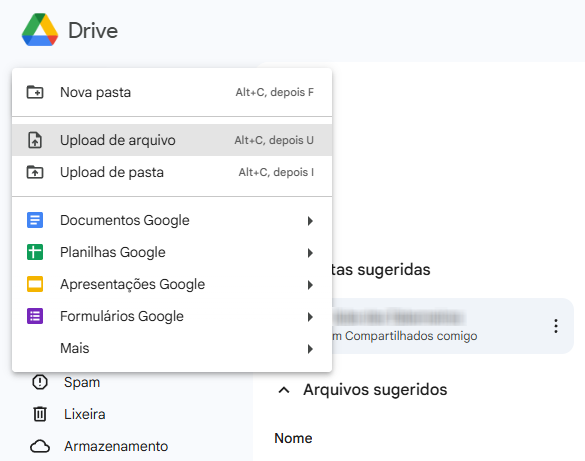Click the purple Formulários Google icon
Screen dimensions: 585x461
click(x=35, y=316)
